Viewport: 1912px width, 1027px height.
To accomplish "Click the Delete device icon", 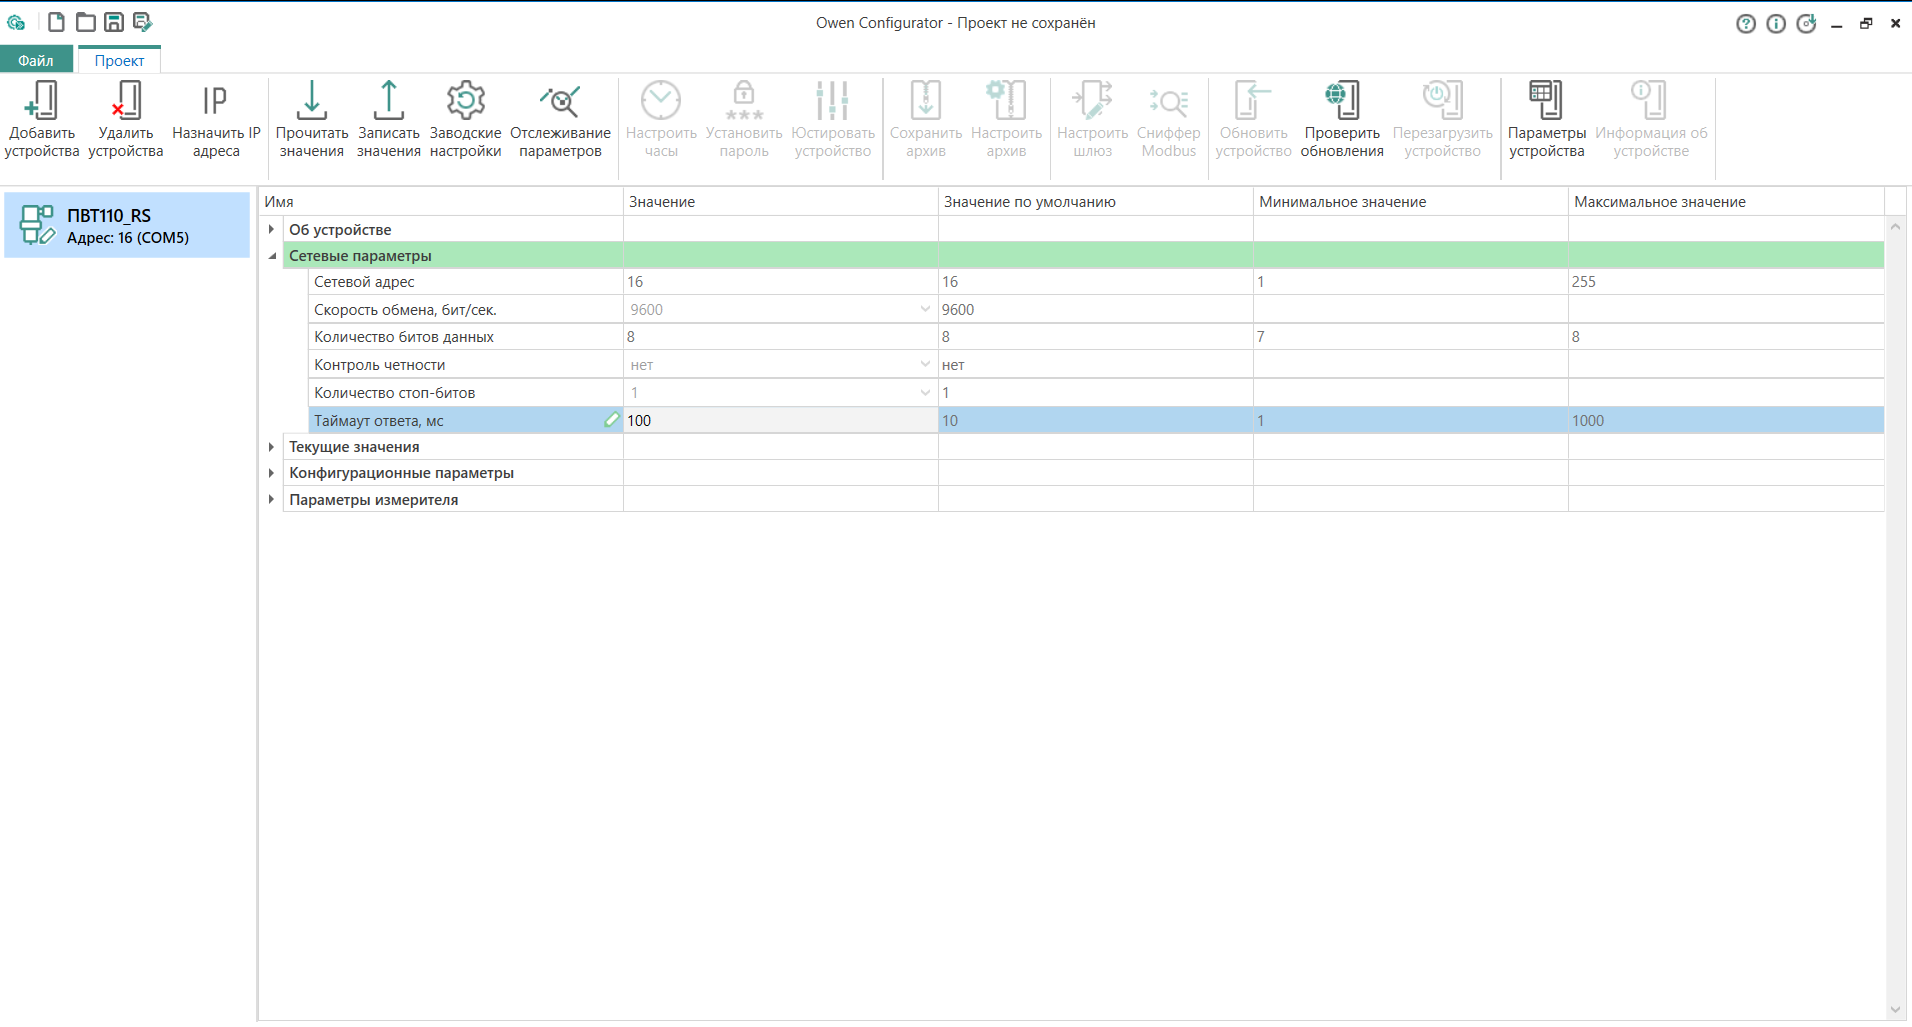I will point(125,101).
